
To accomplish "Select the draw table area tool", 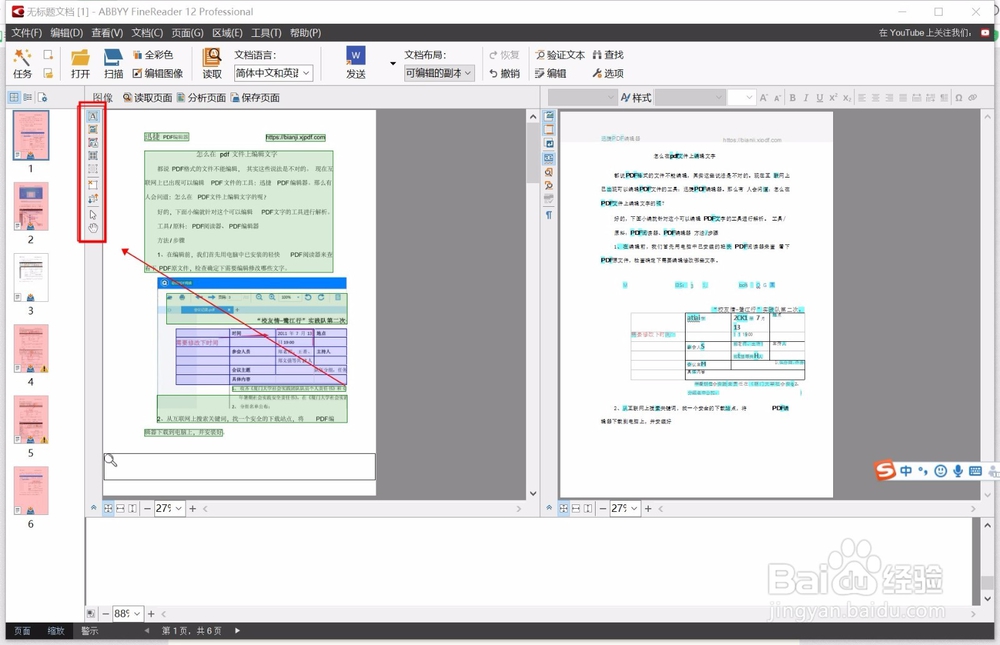I will point(93,156).
